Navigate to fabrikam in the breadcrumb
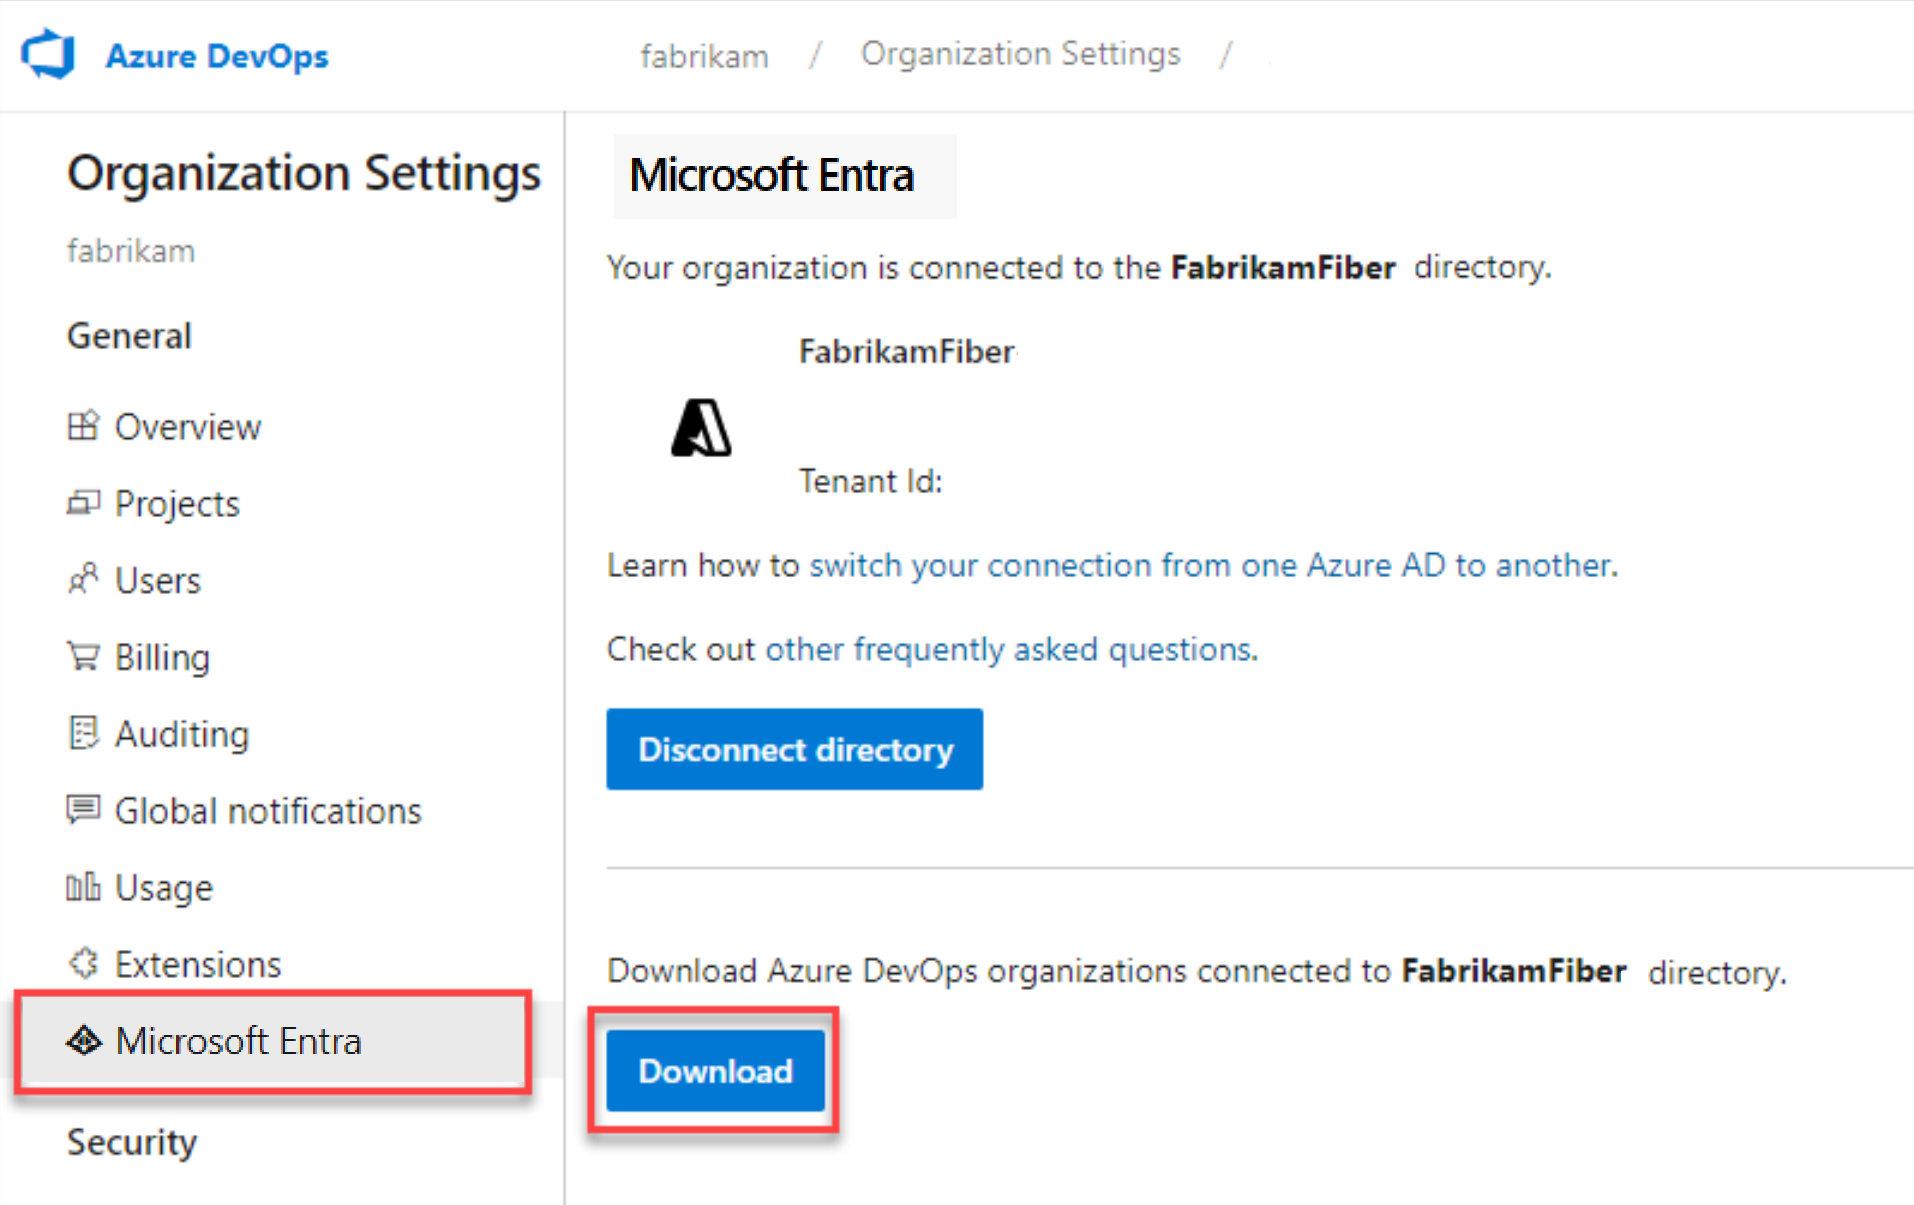Viewport: 1914px width, 1205px height. coord(704,55)
